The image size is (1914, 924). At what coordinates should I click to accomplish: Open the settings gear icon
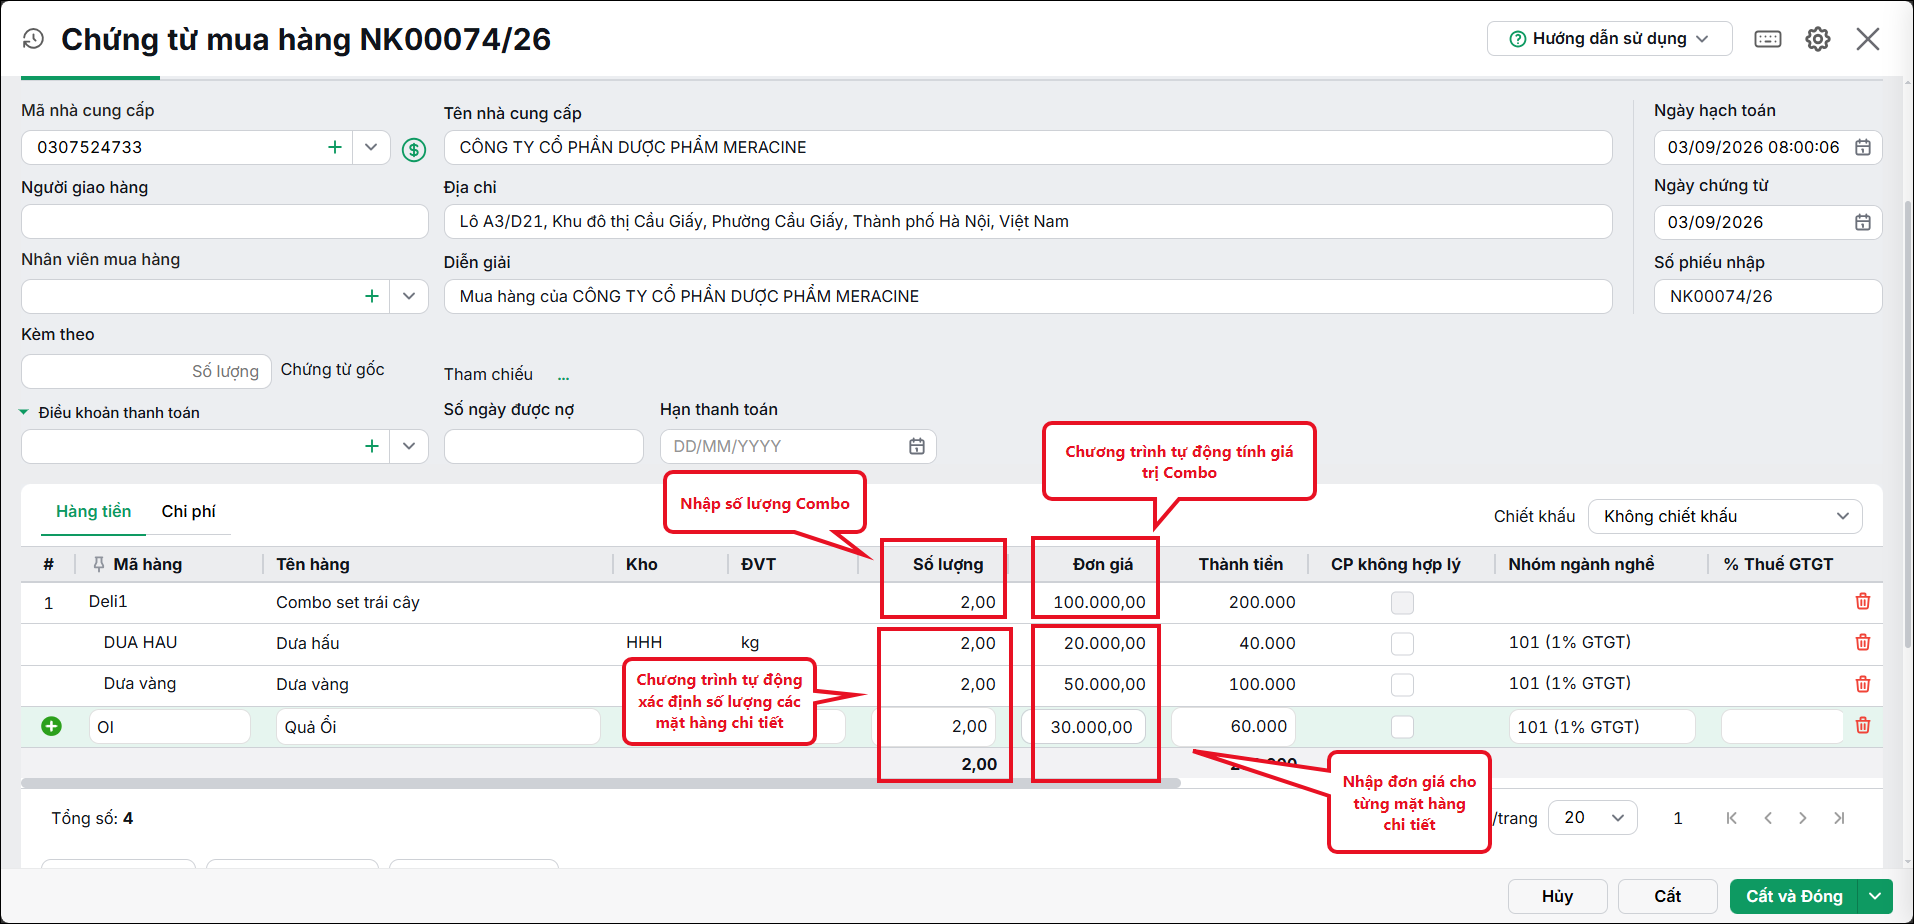(x=1818, y=39)
